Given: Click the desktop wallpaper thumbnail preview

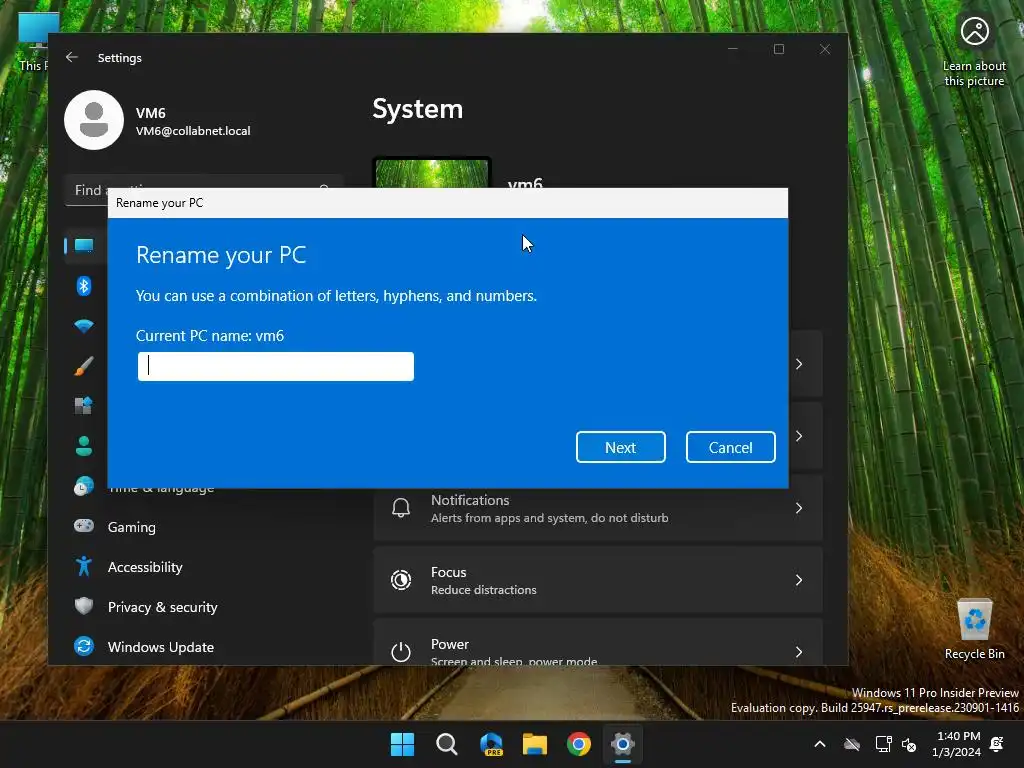Looking at the screenshot, I should [x=432, y=172].
